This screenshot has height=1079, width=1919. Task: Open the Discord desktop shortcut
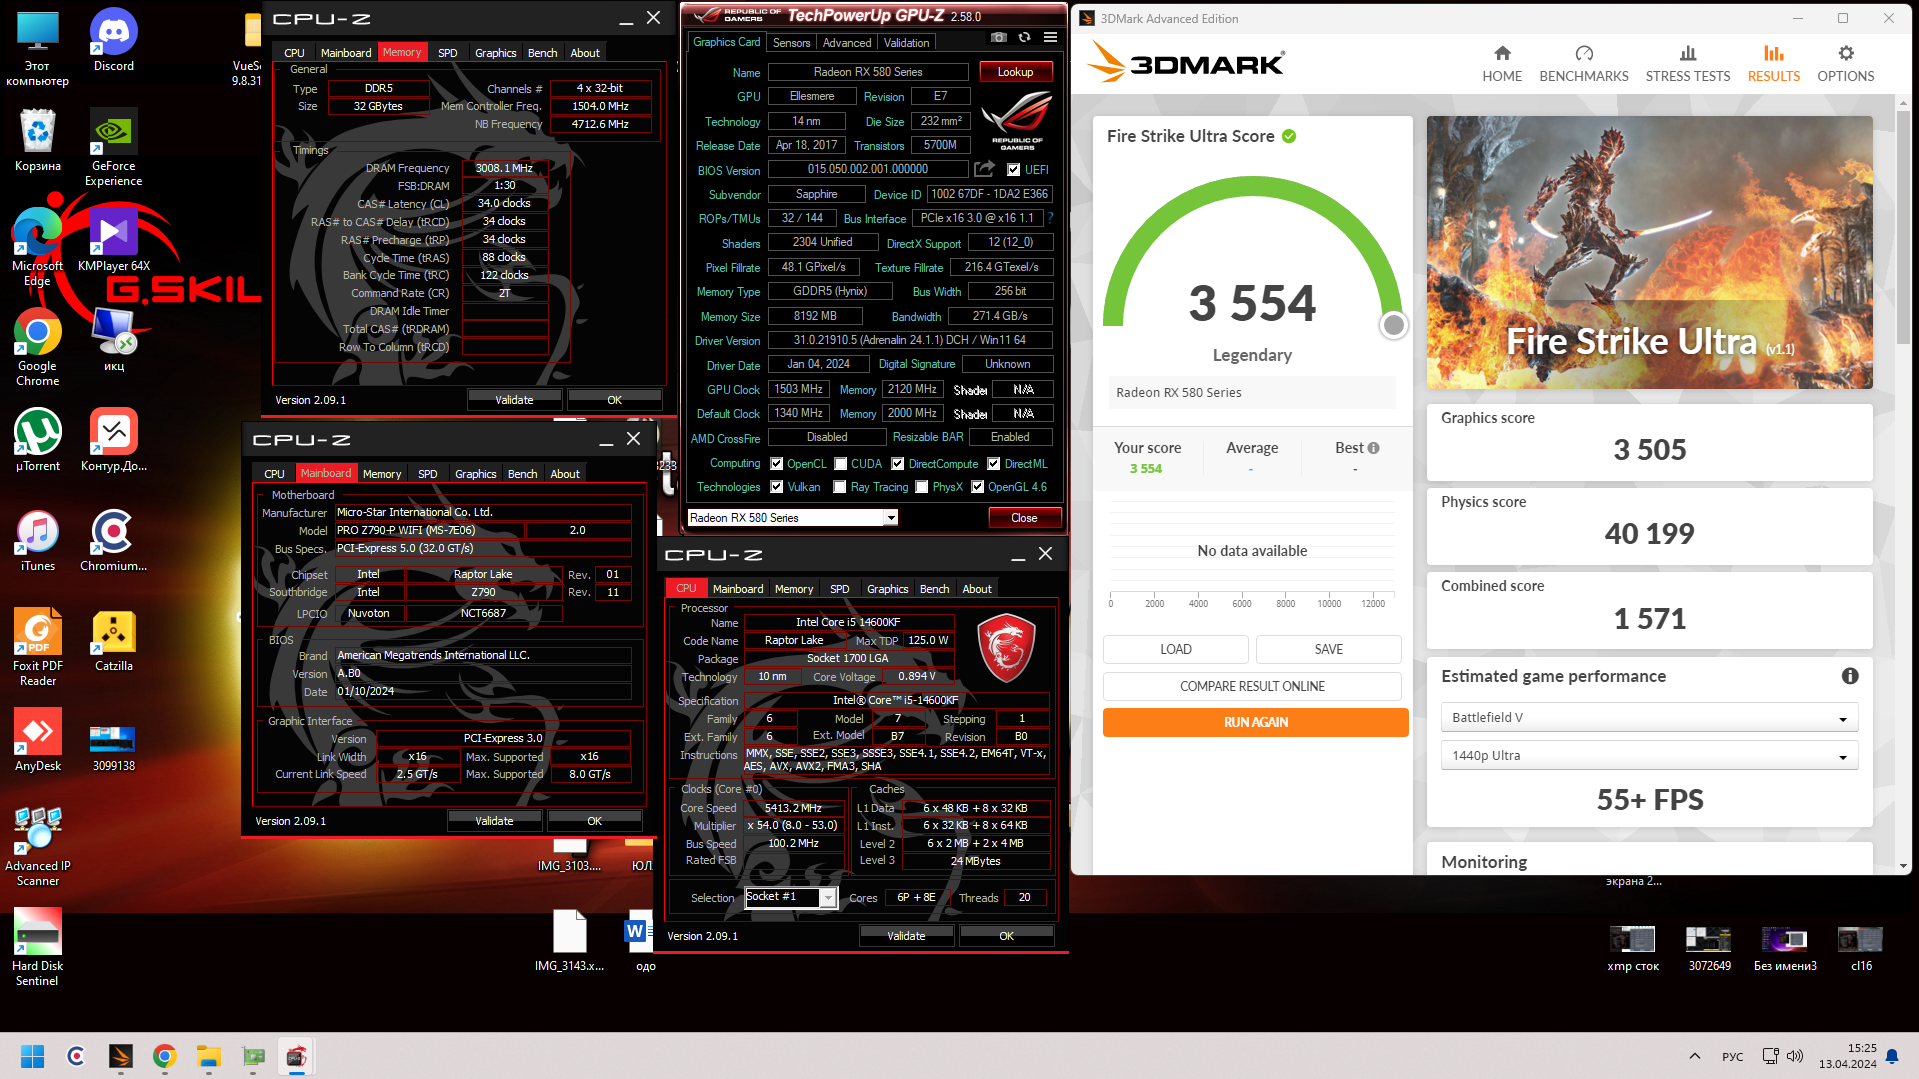(x=114, y=41)
